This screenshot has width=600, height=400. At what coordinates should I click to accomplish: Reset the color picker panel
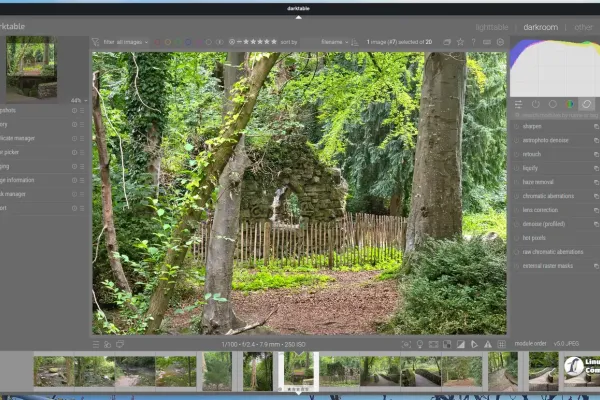[x=74, y=152]
